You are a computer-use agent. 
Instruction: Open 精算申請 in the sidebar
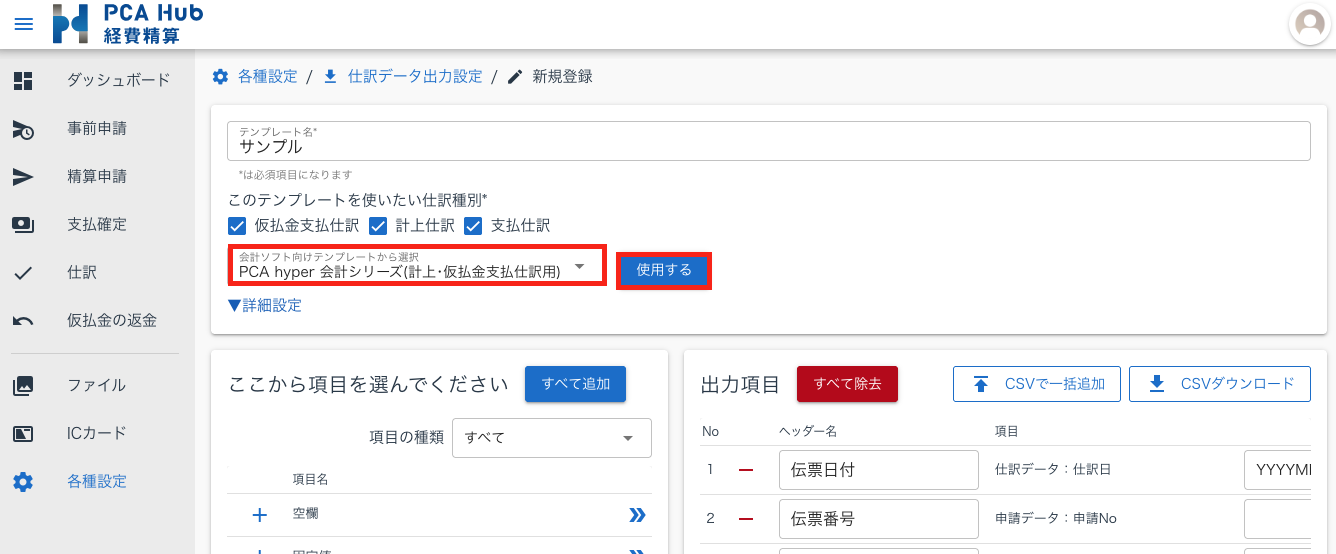click(x=97, y=177)
